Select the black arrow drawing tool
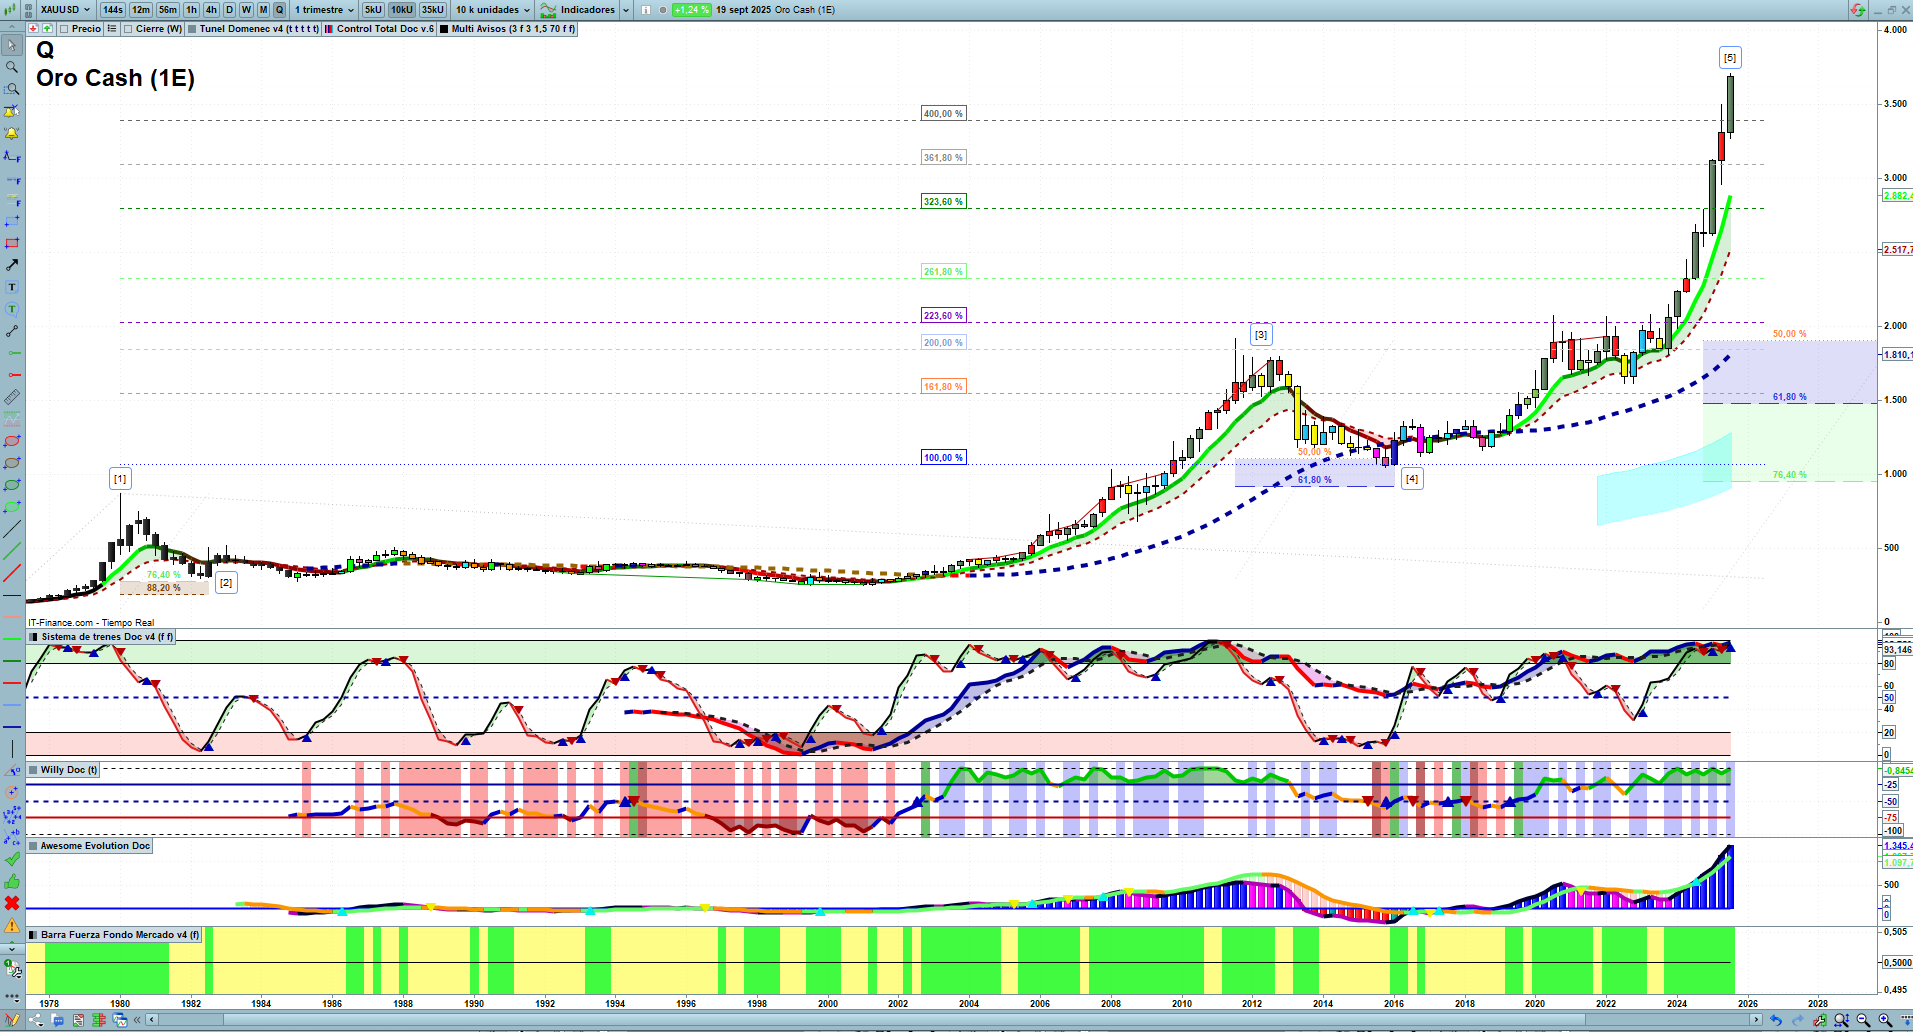This screenshot has height=1032, width=1913. click(12, 265)
